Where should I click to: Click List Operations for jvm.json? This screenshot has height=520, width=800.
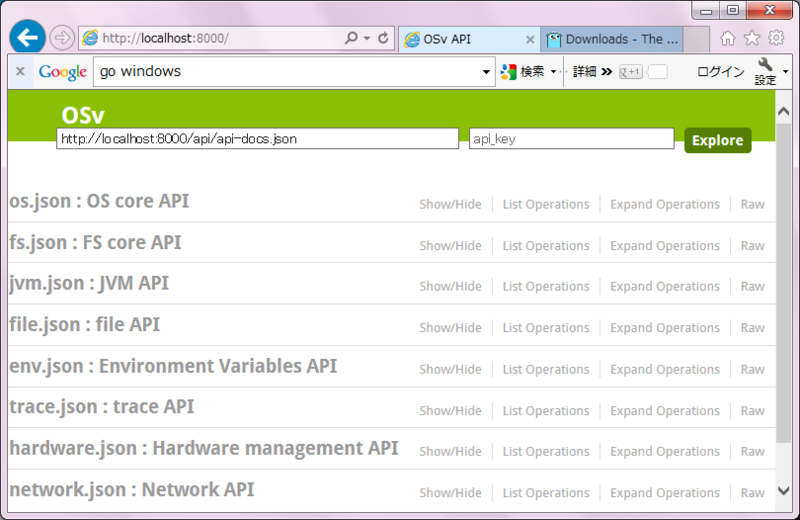[x=546, y=286]
